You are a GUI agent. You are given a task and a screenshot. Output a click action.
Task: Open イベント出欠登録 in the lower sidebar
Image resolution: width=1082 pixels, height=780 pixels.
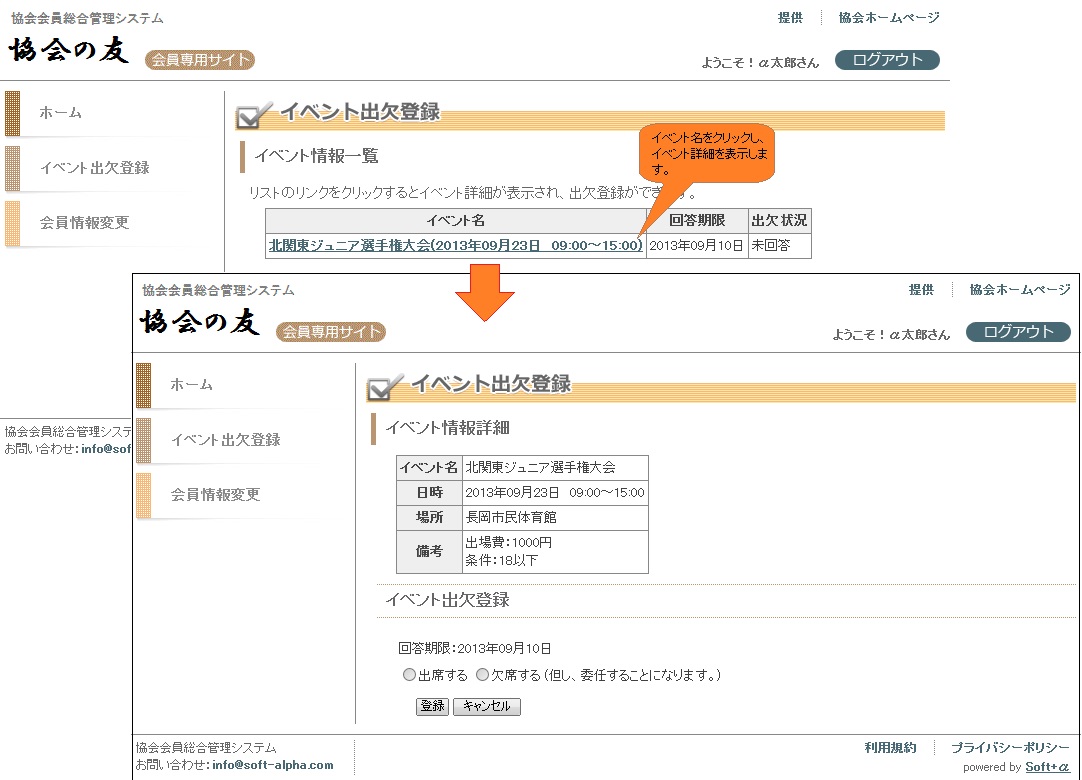click(x=225, y=440)
